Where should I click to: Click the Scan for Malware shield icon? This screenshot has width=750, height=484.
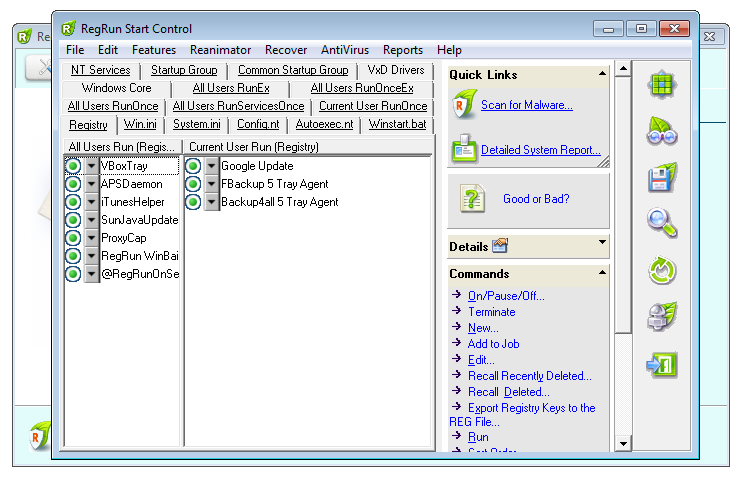coord(464,104)
